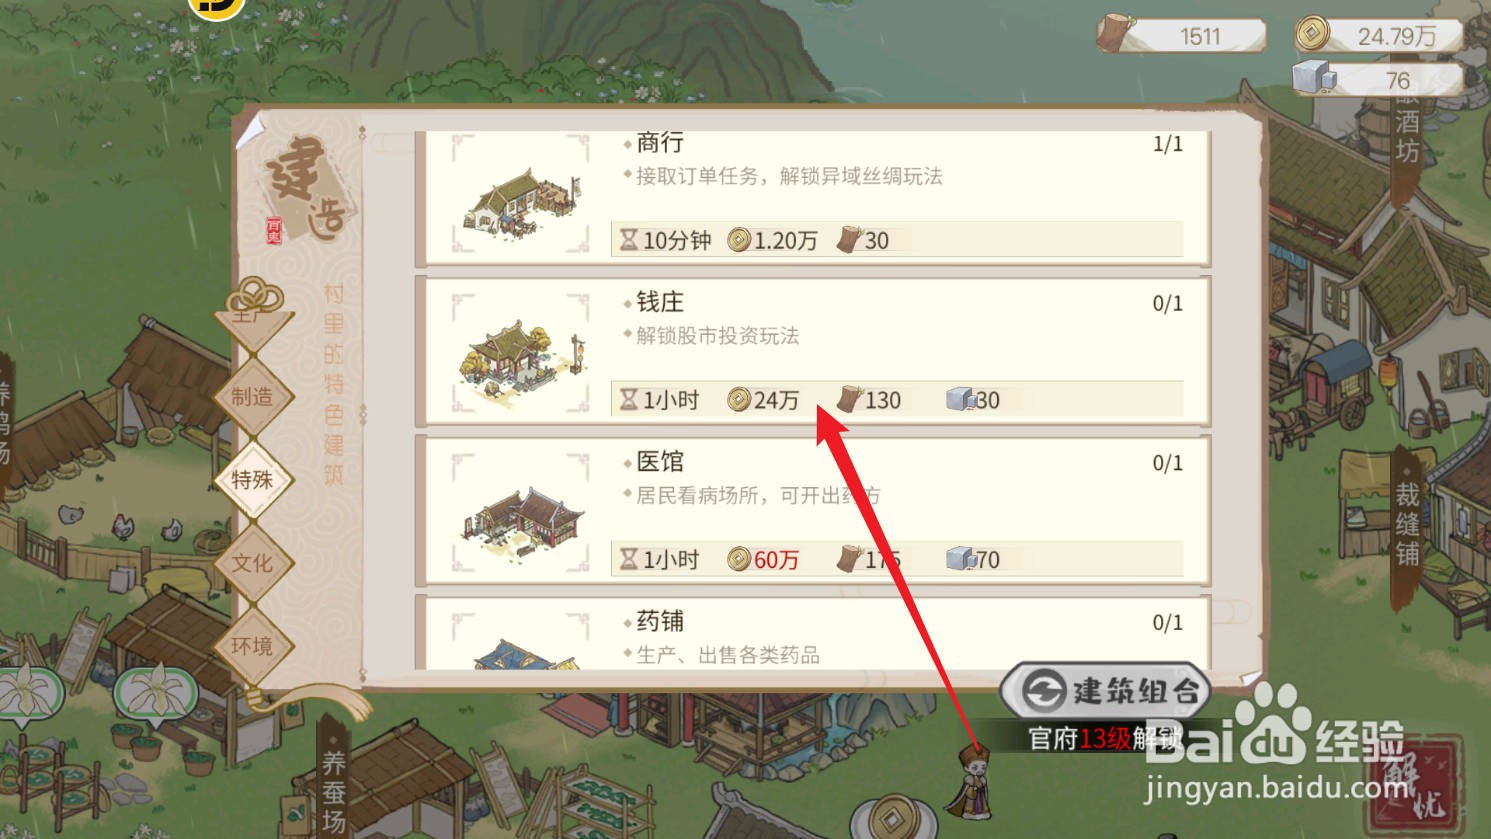Click the stone cost icon in 钱庄 row
The height and width of the screenshot is (839, 1491).
click(x=960, y=400)
